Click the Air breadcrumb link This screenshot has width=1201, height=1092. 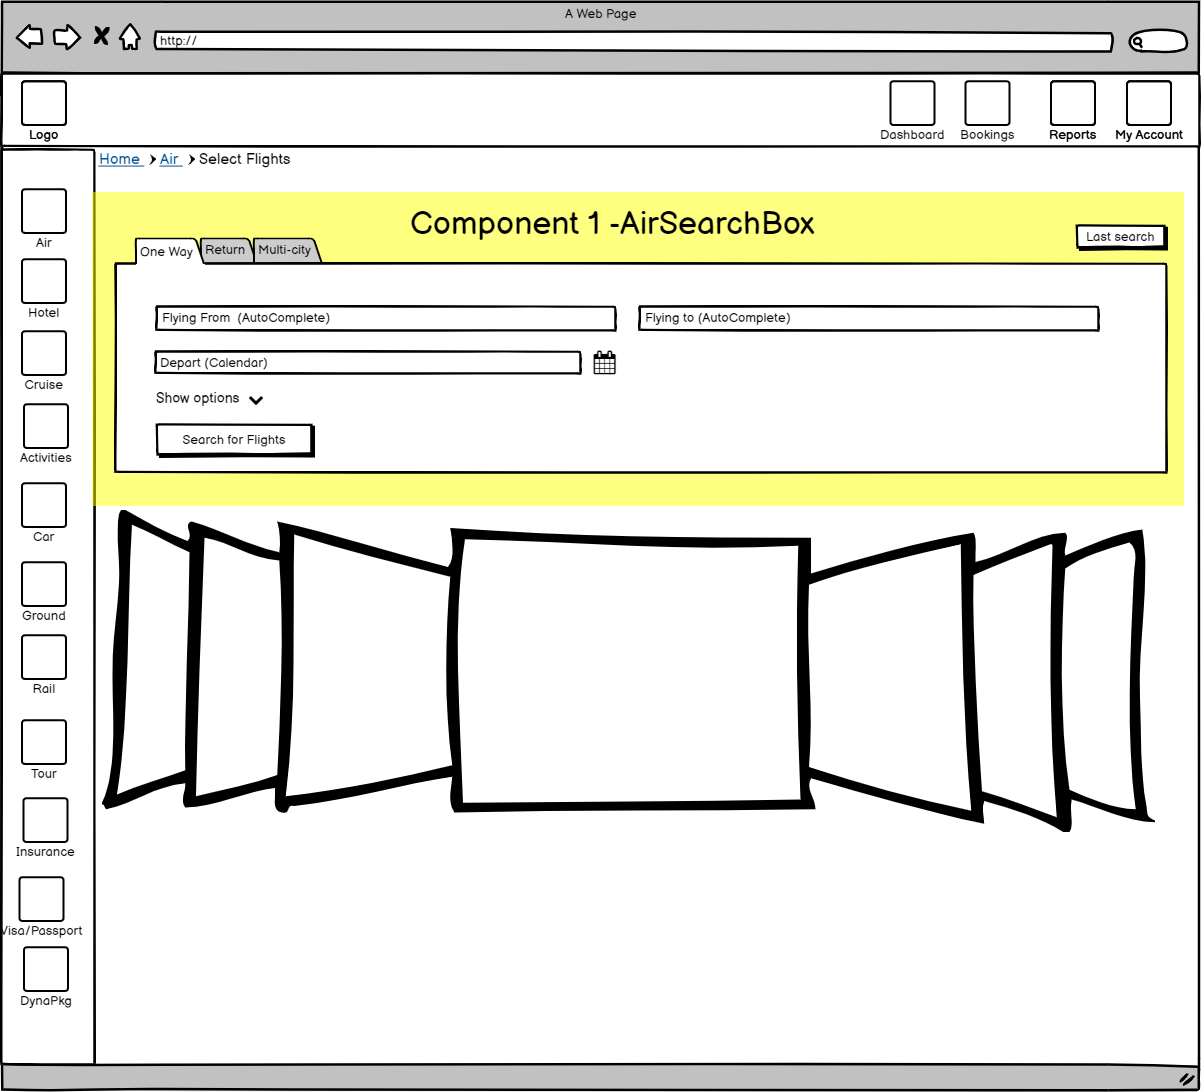[x=170, y=159]
